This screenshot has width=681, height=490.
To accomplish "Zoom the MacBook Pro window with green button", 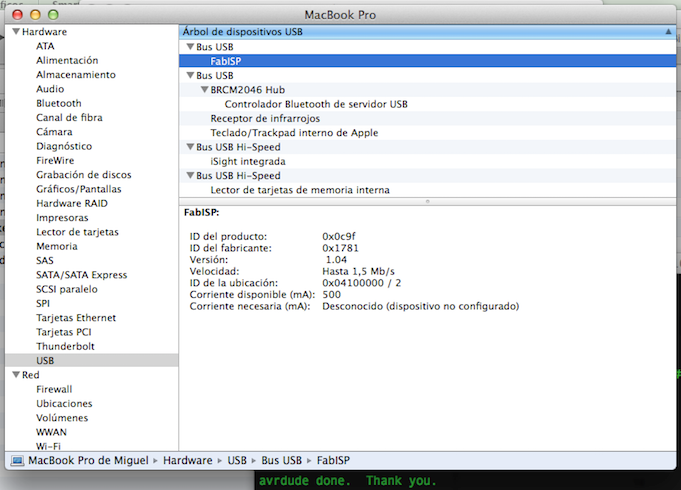I will [x=53, y=15].
